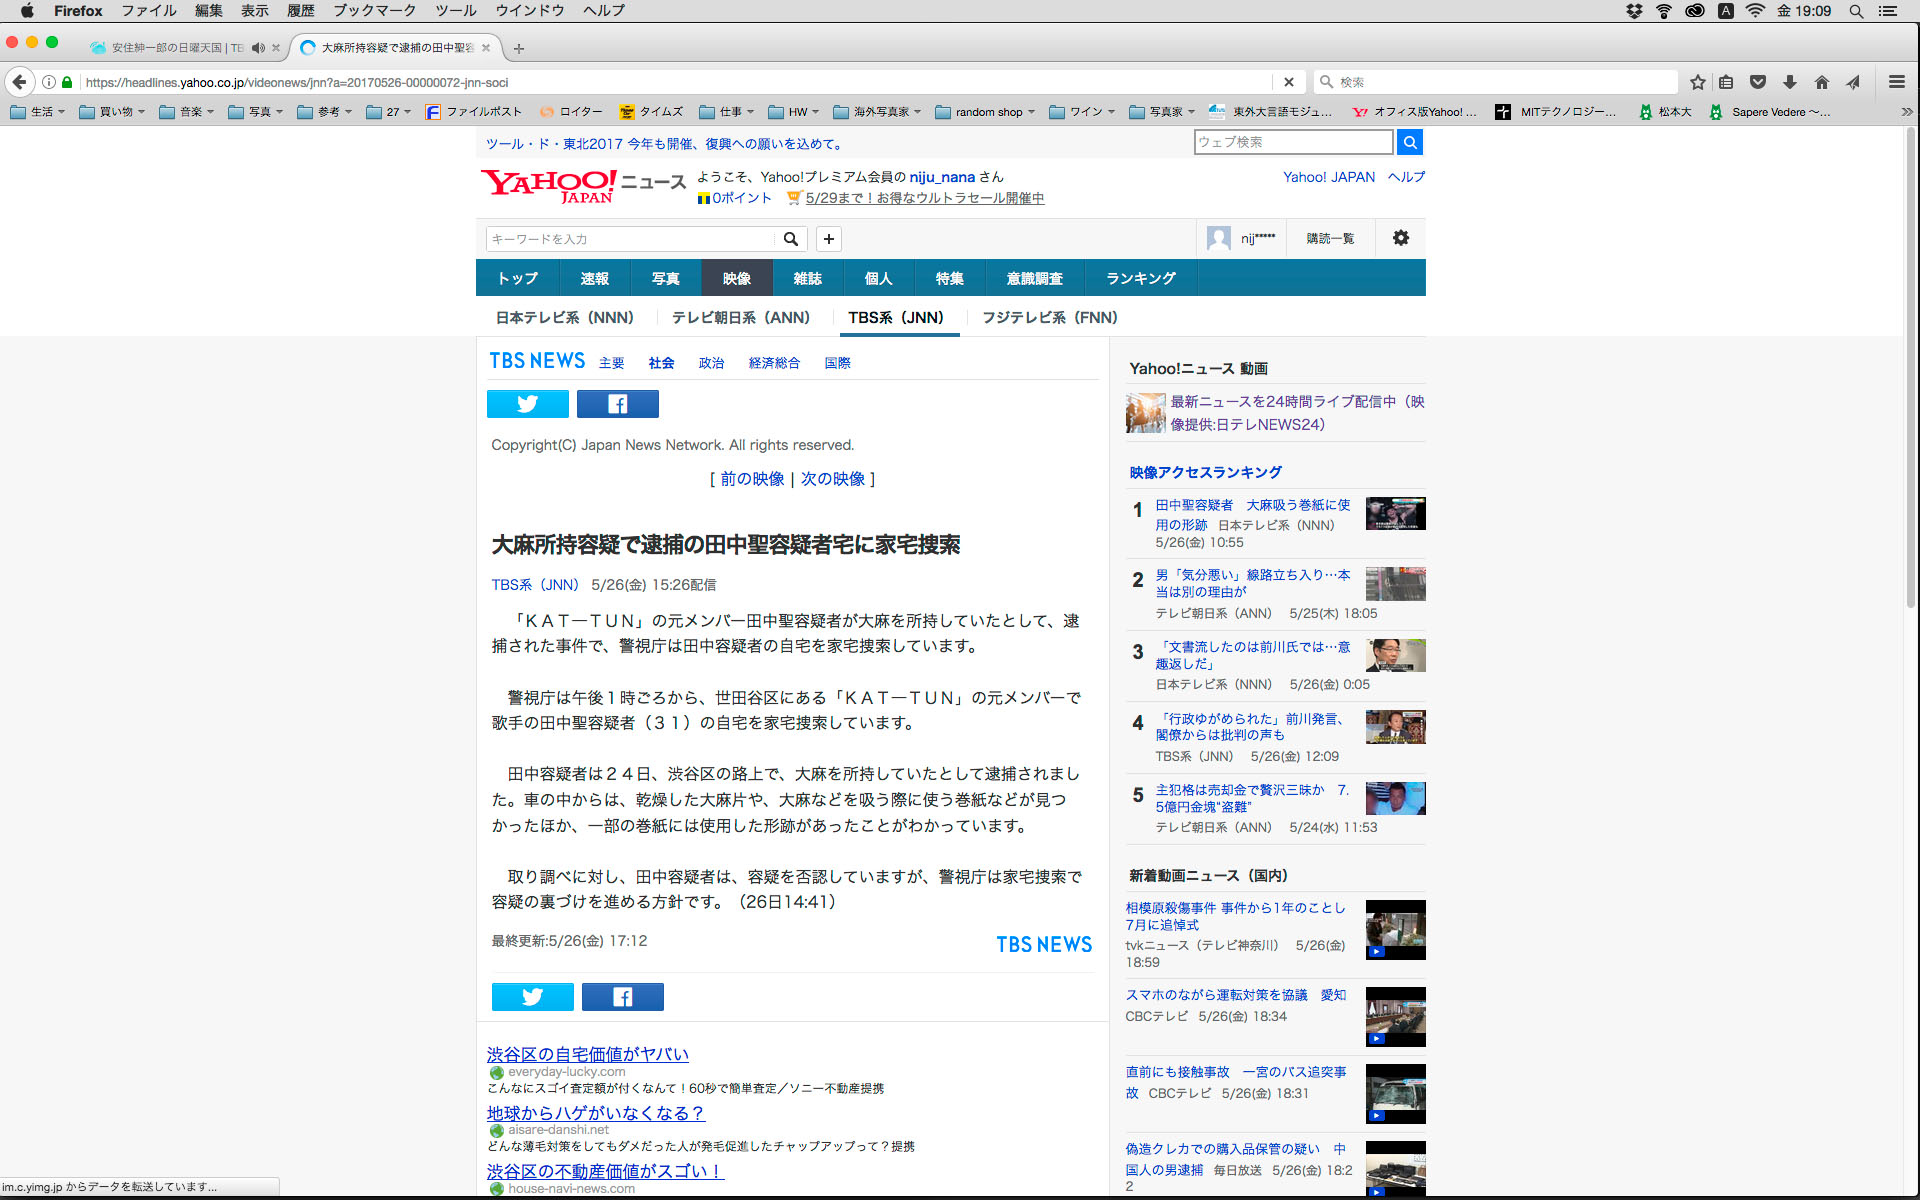Click the top Twitter share button
Image resolution: width=1920 pixels, height=1200 pixels.
pos(527,404)
